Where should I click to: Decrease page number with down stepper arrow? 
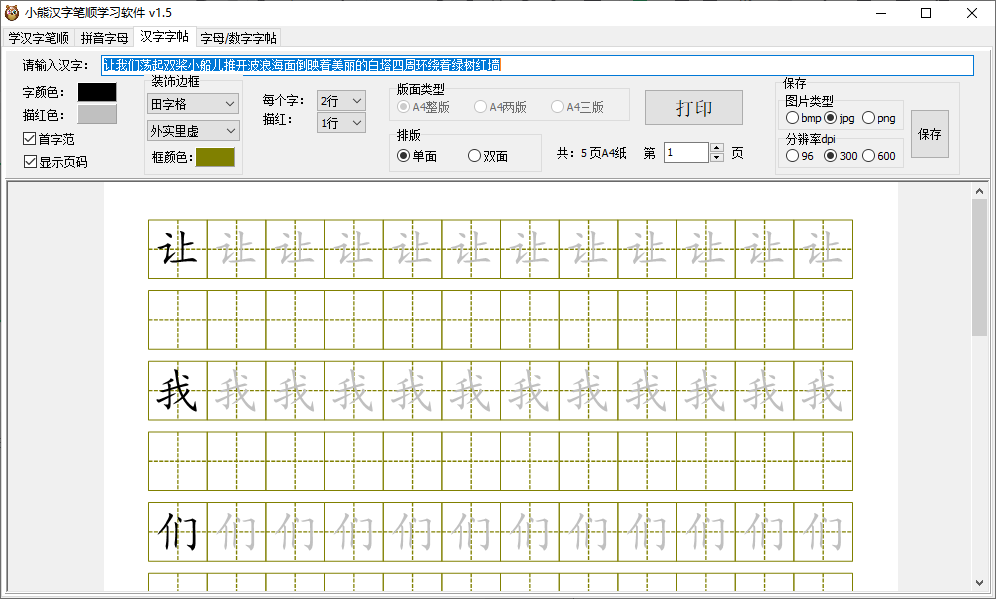(x=717, y=158)
